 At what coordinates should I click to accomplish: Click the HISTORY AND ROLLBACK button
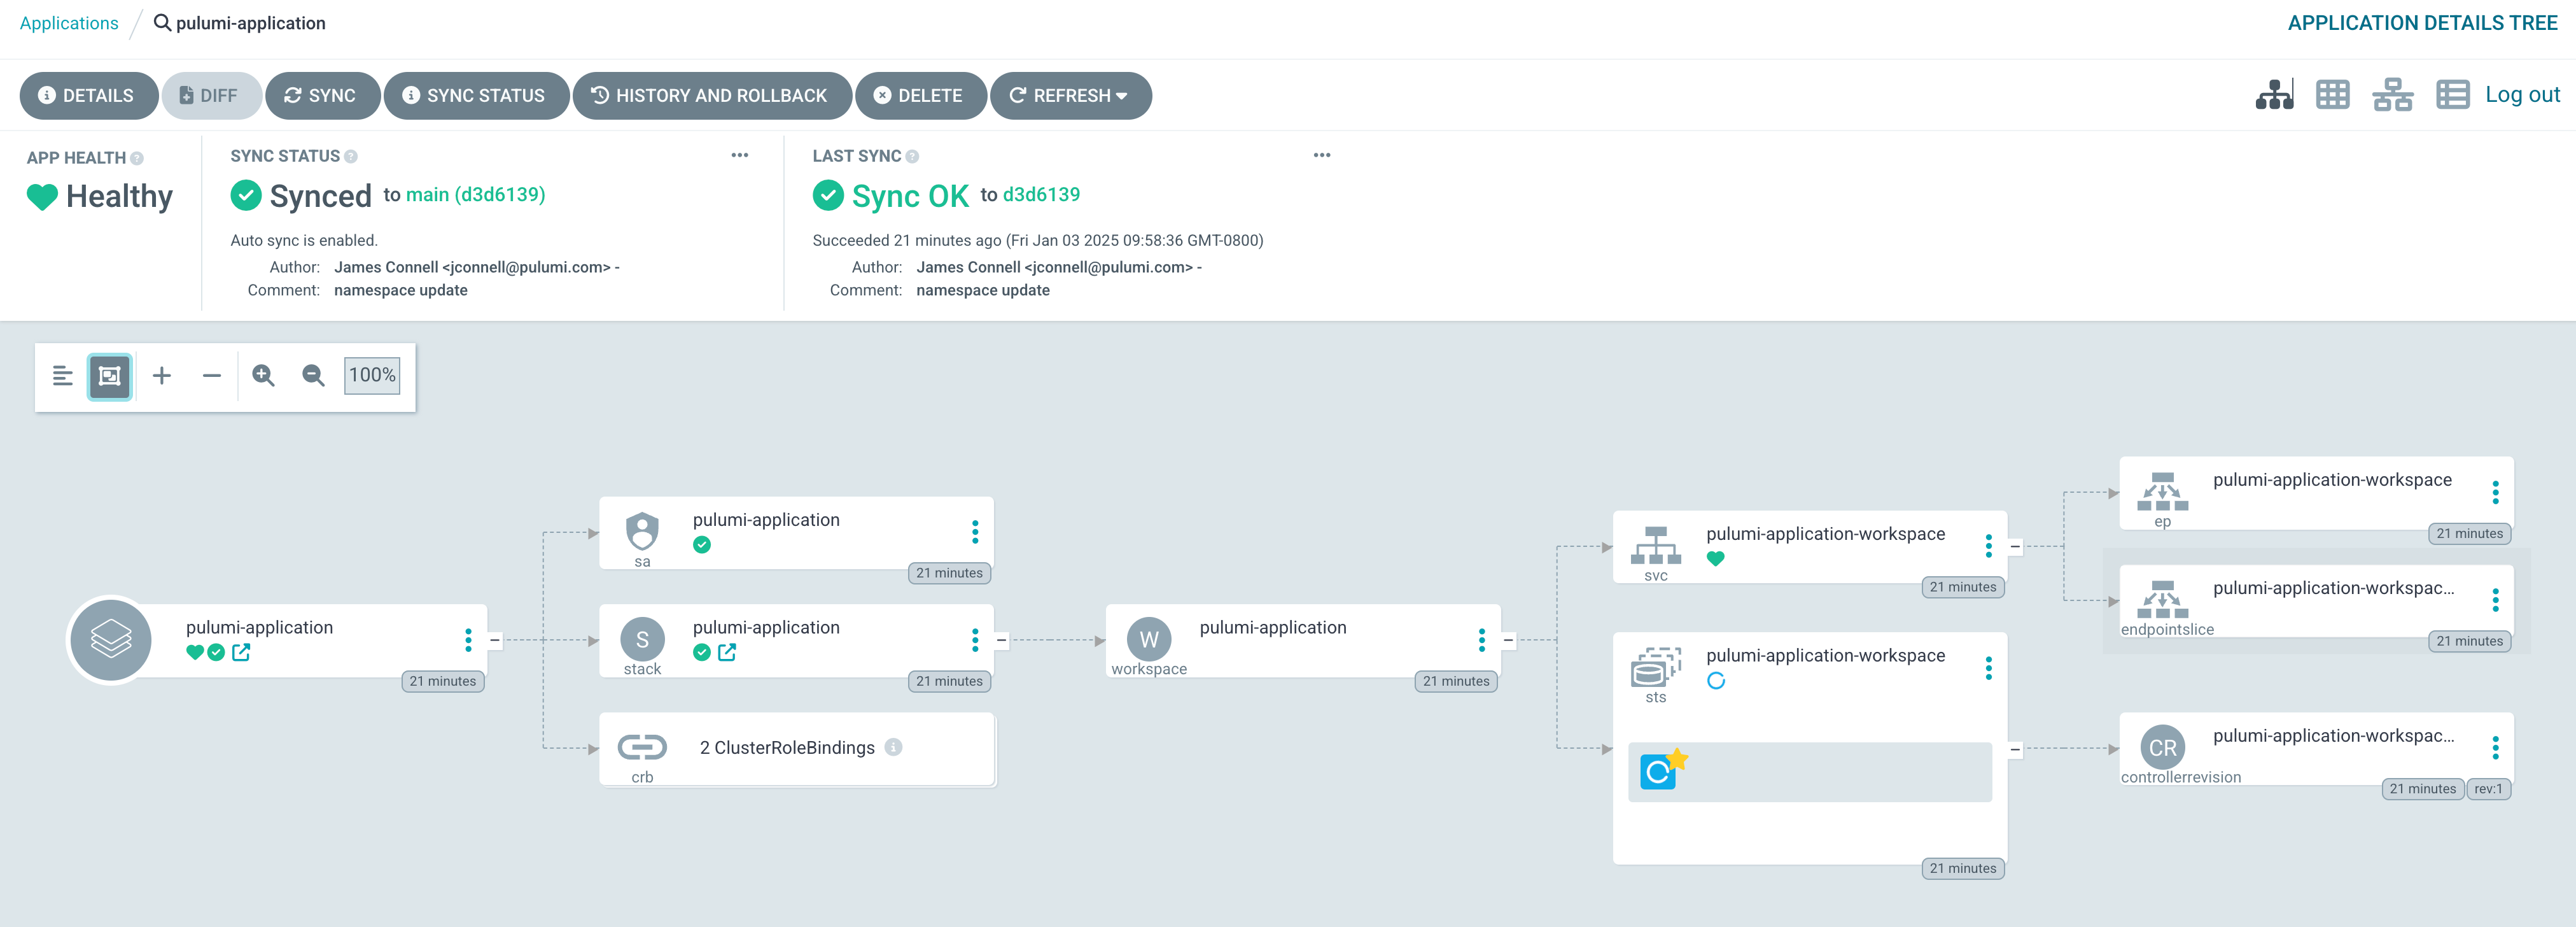[x=711, y=96]
